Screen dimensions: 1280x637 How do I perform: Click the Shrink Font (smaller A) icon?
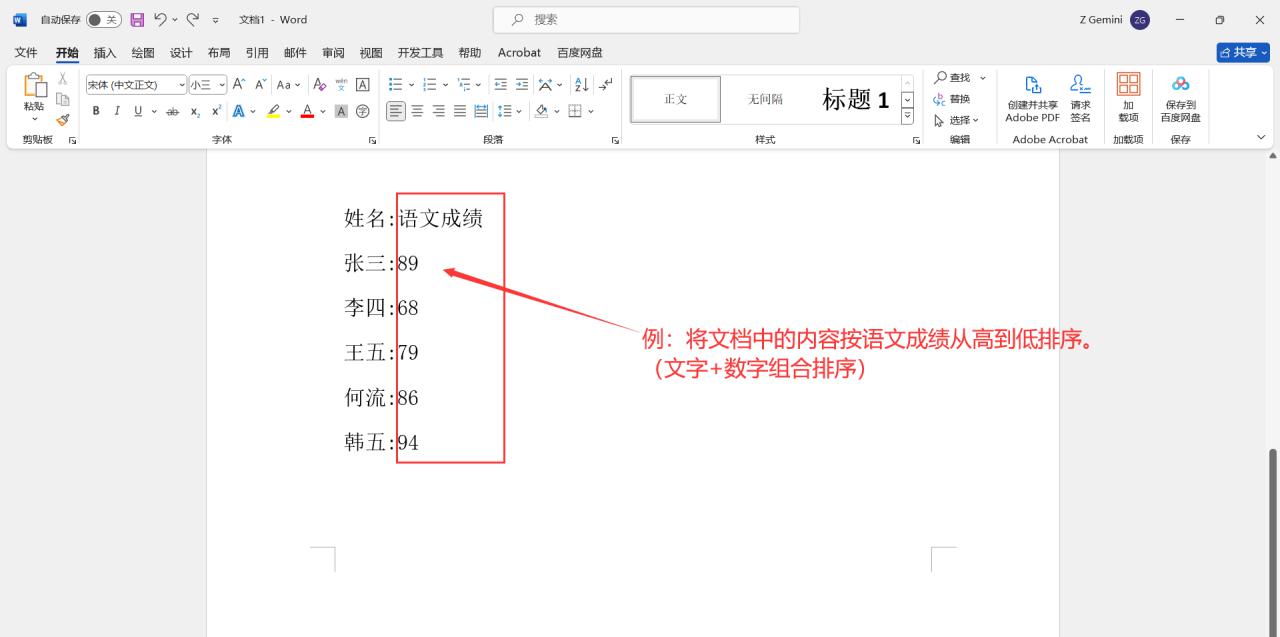pos(260,85)
